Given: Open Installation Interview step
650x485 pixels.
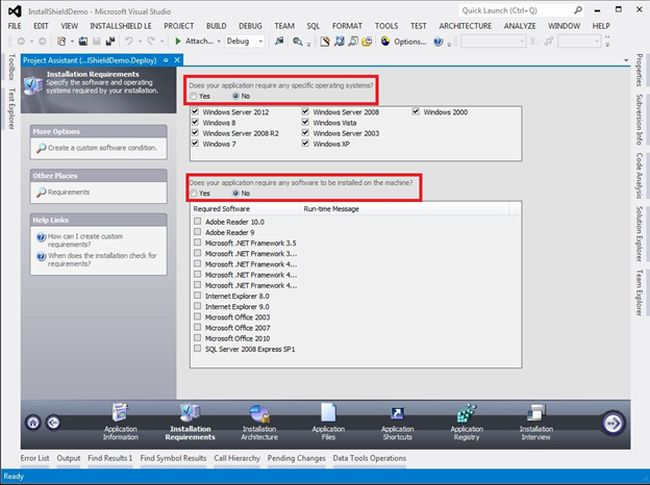Looking at the screenshot, I should pyautogui.click(x=536, y=422).
